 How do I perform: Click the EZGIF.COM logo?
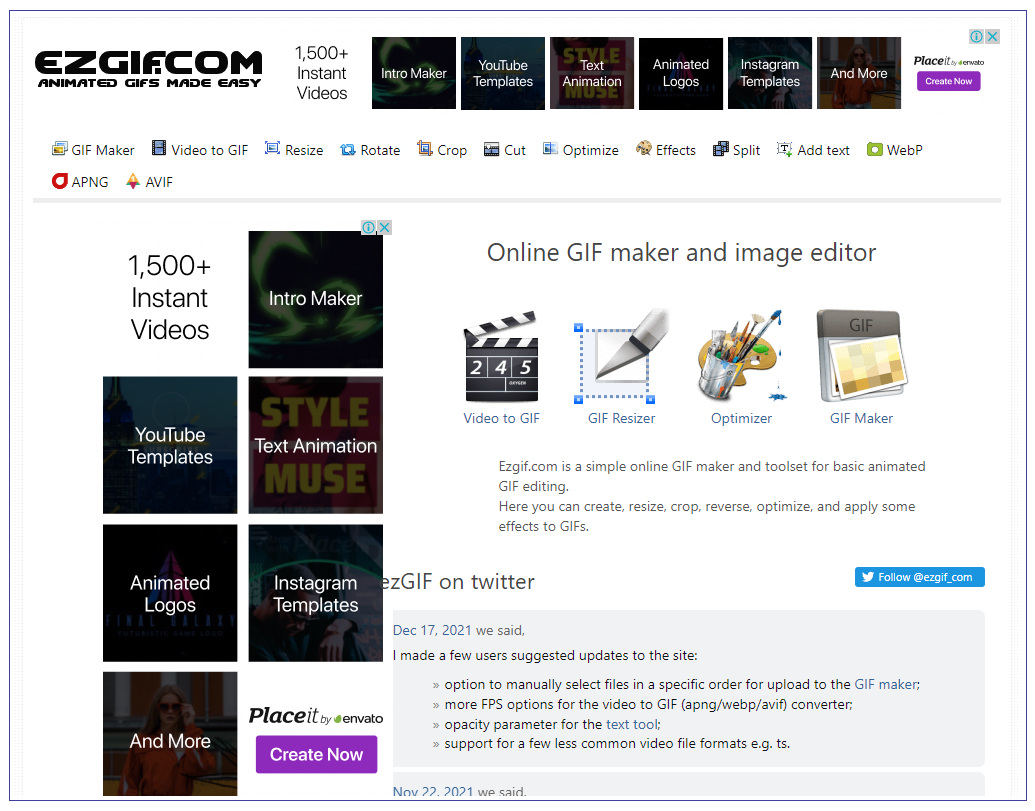149,69
